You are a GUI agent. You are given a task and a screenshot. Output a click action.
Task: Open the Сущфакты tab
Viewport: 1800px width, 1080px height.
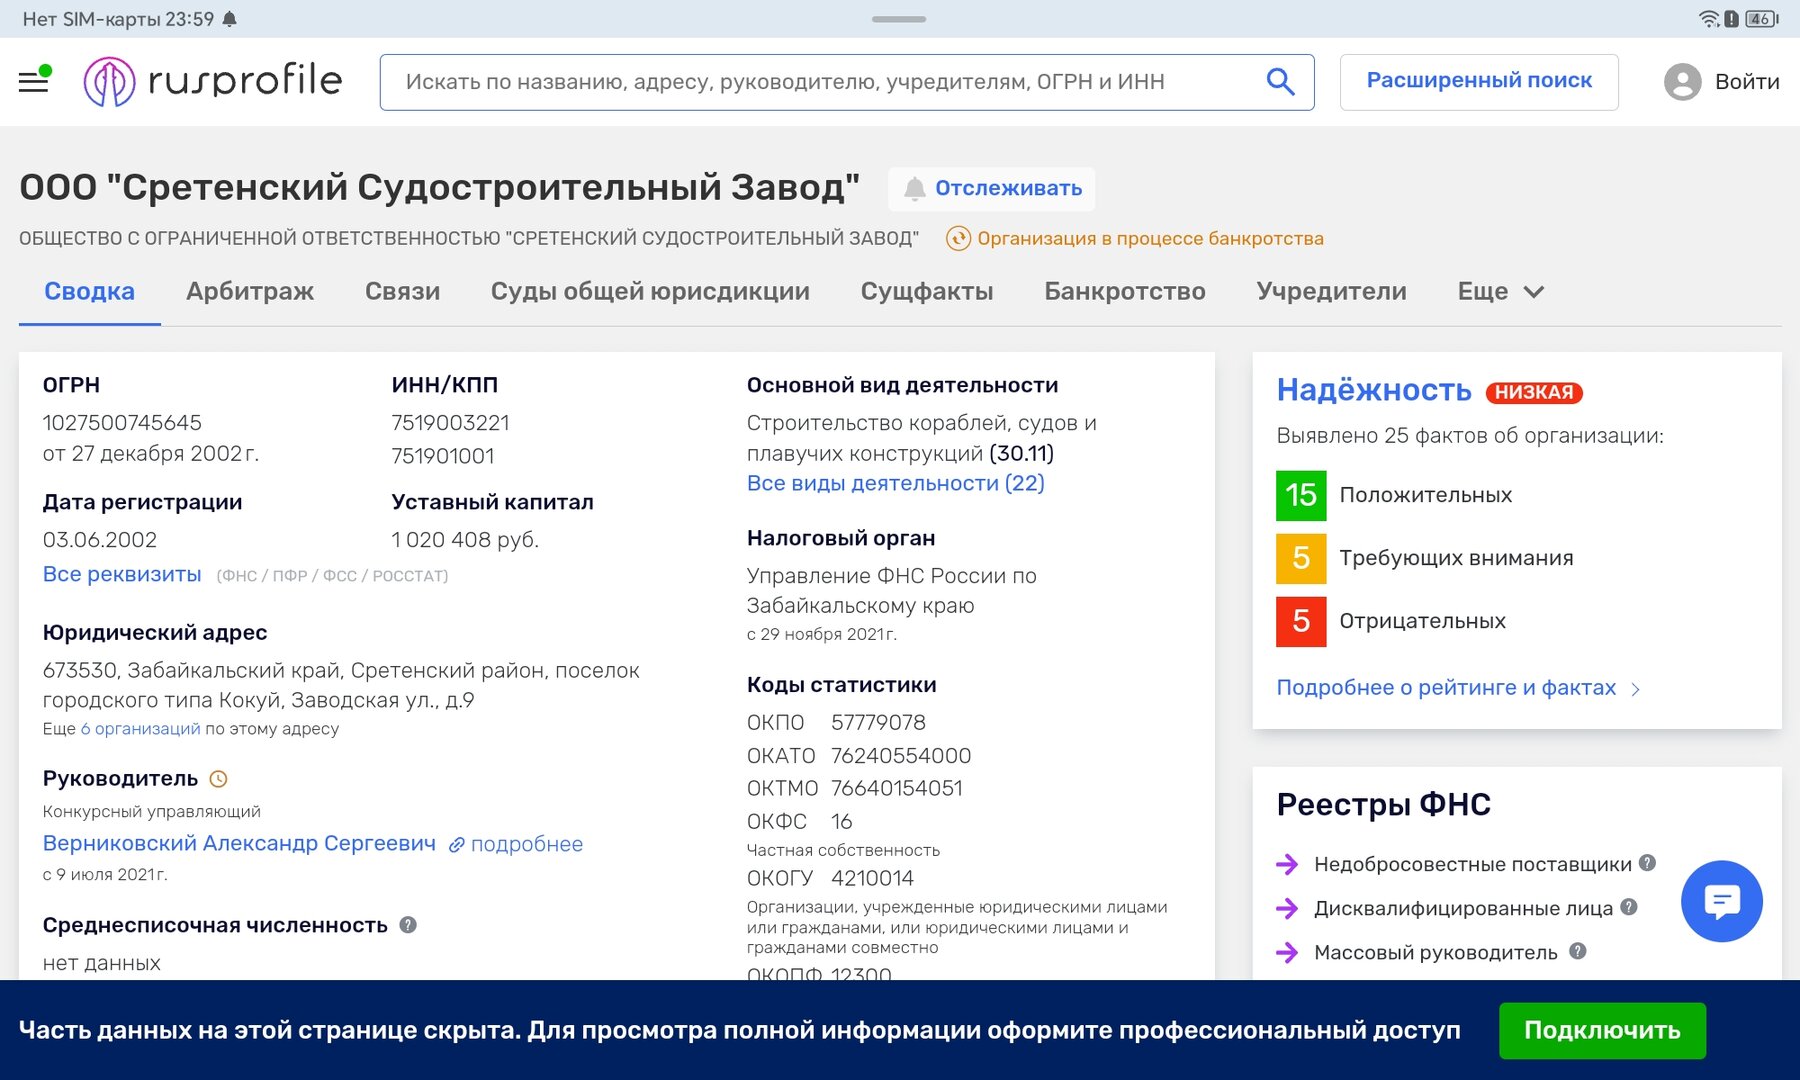(x=927, y=291)
